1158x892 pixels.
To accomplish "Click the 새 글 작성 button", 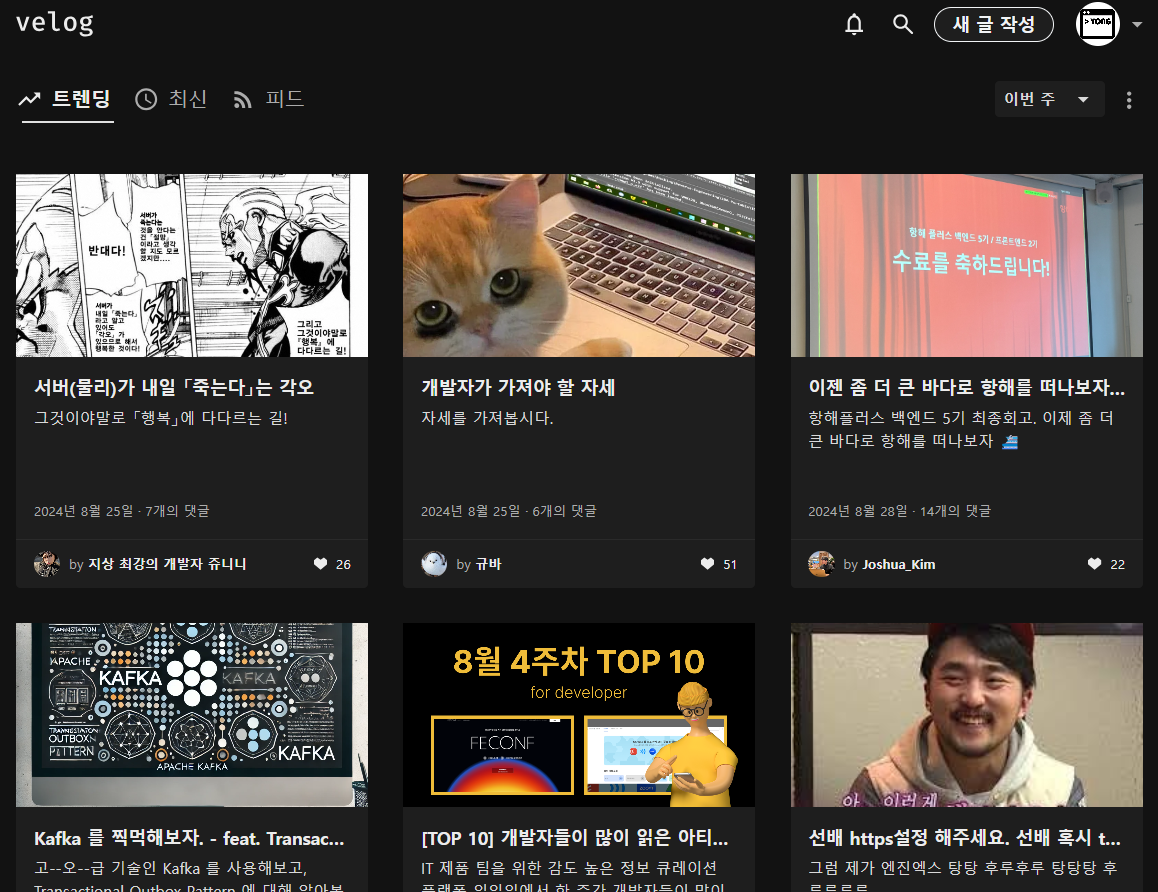I will [994, 24].
